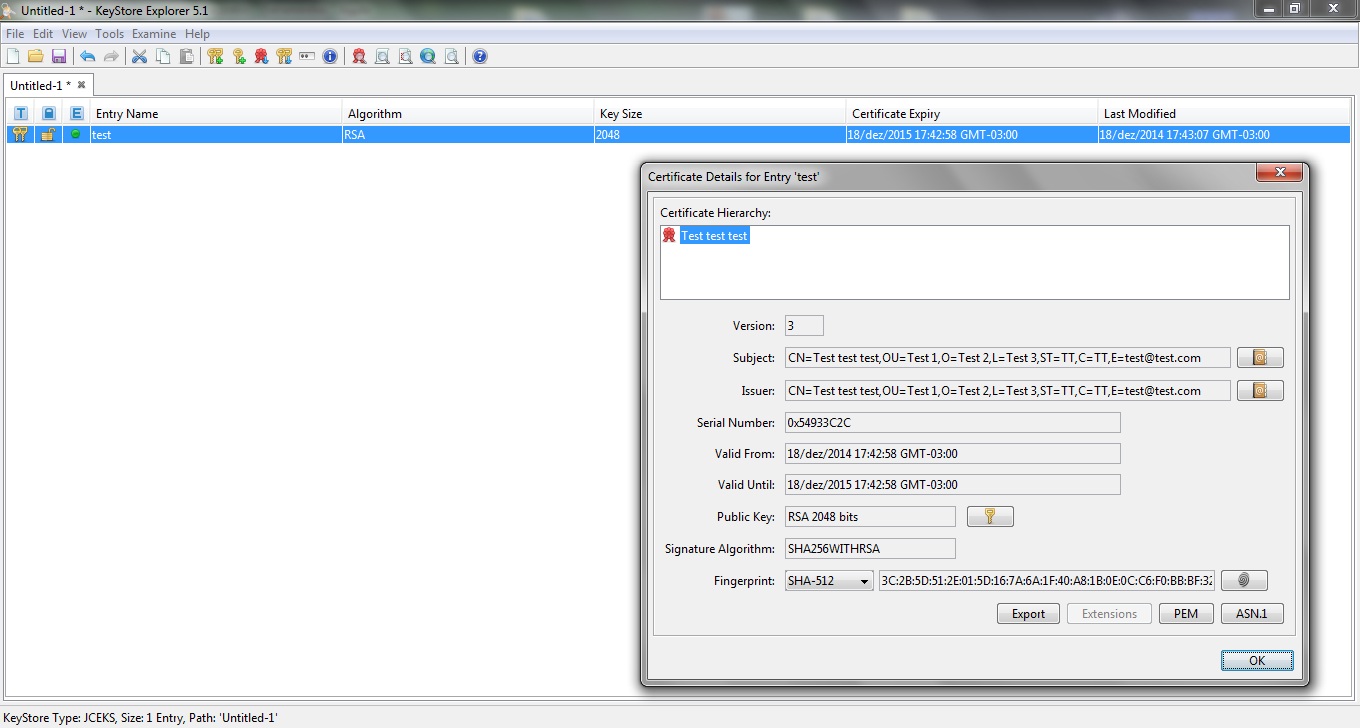This screenshot has width=1360, height=728.
Task: Click the unlocked padlock icon of entry test
Action: (47, 134)
